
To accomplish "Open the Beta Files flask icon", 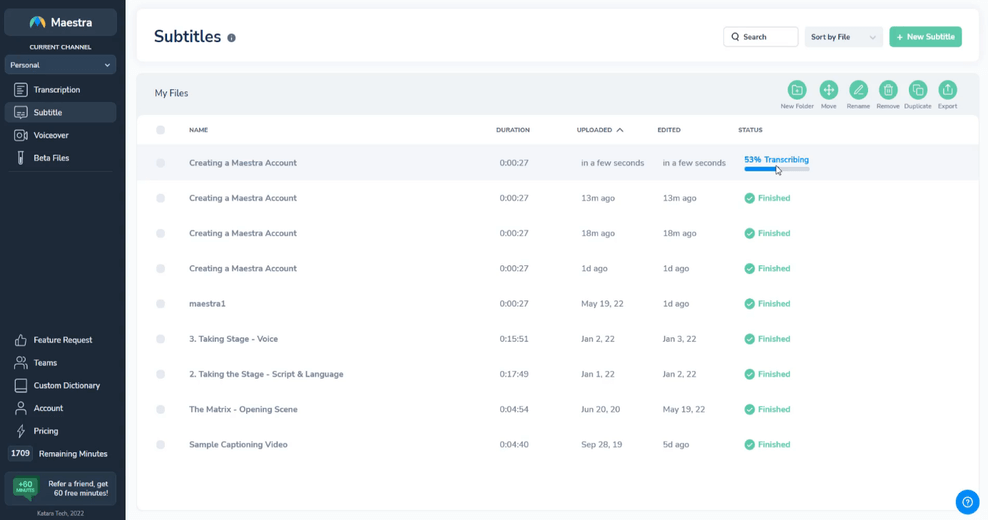I will pyautogui.click(x=21, y=158).
